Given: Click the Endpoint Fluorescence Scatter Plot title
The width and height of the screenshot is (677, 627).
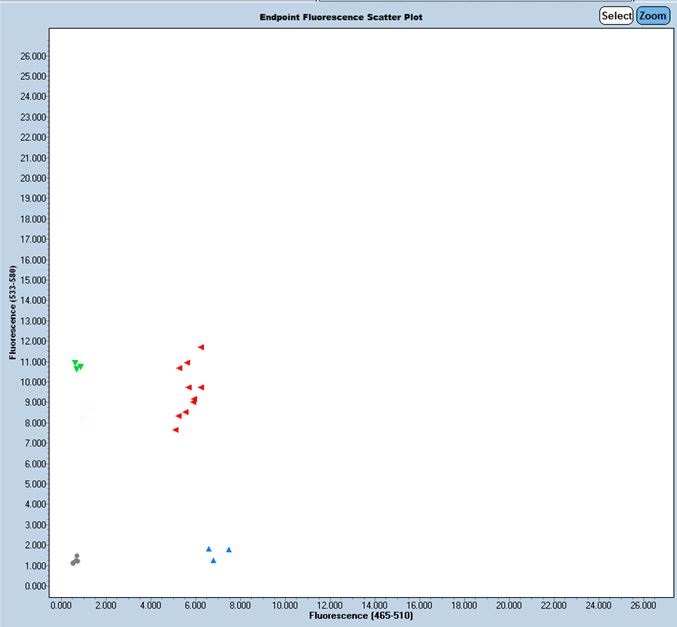Looking at the screenshot, I should 340,17.
